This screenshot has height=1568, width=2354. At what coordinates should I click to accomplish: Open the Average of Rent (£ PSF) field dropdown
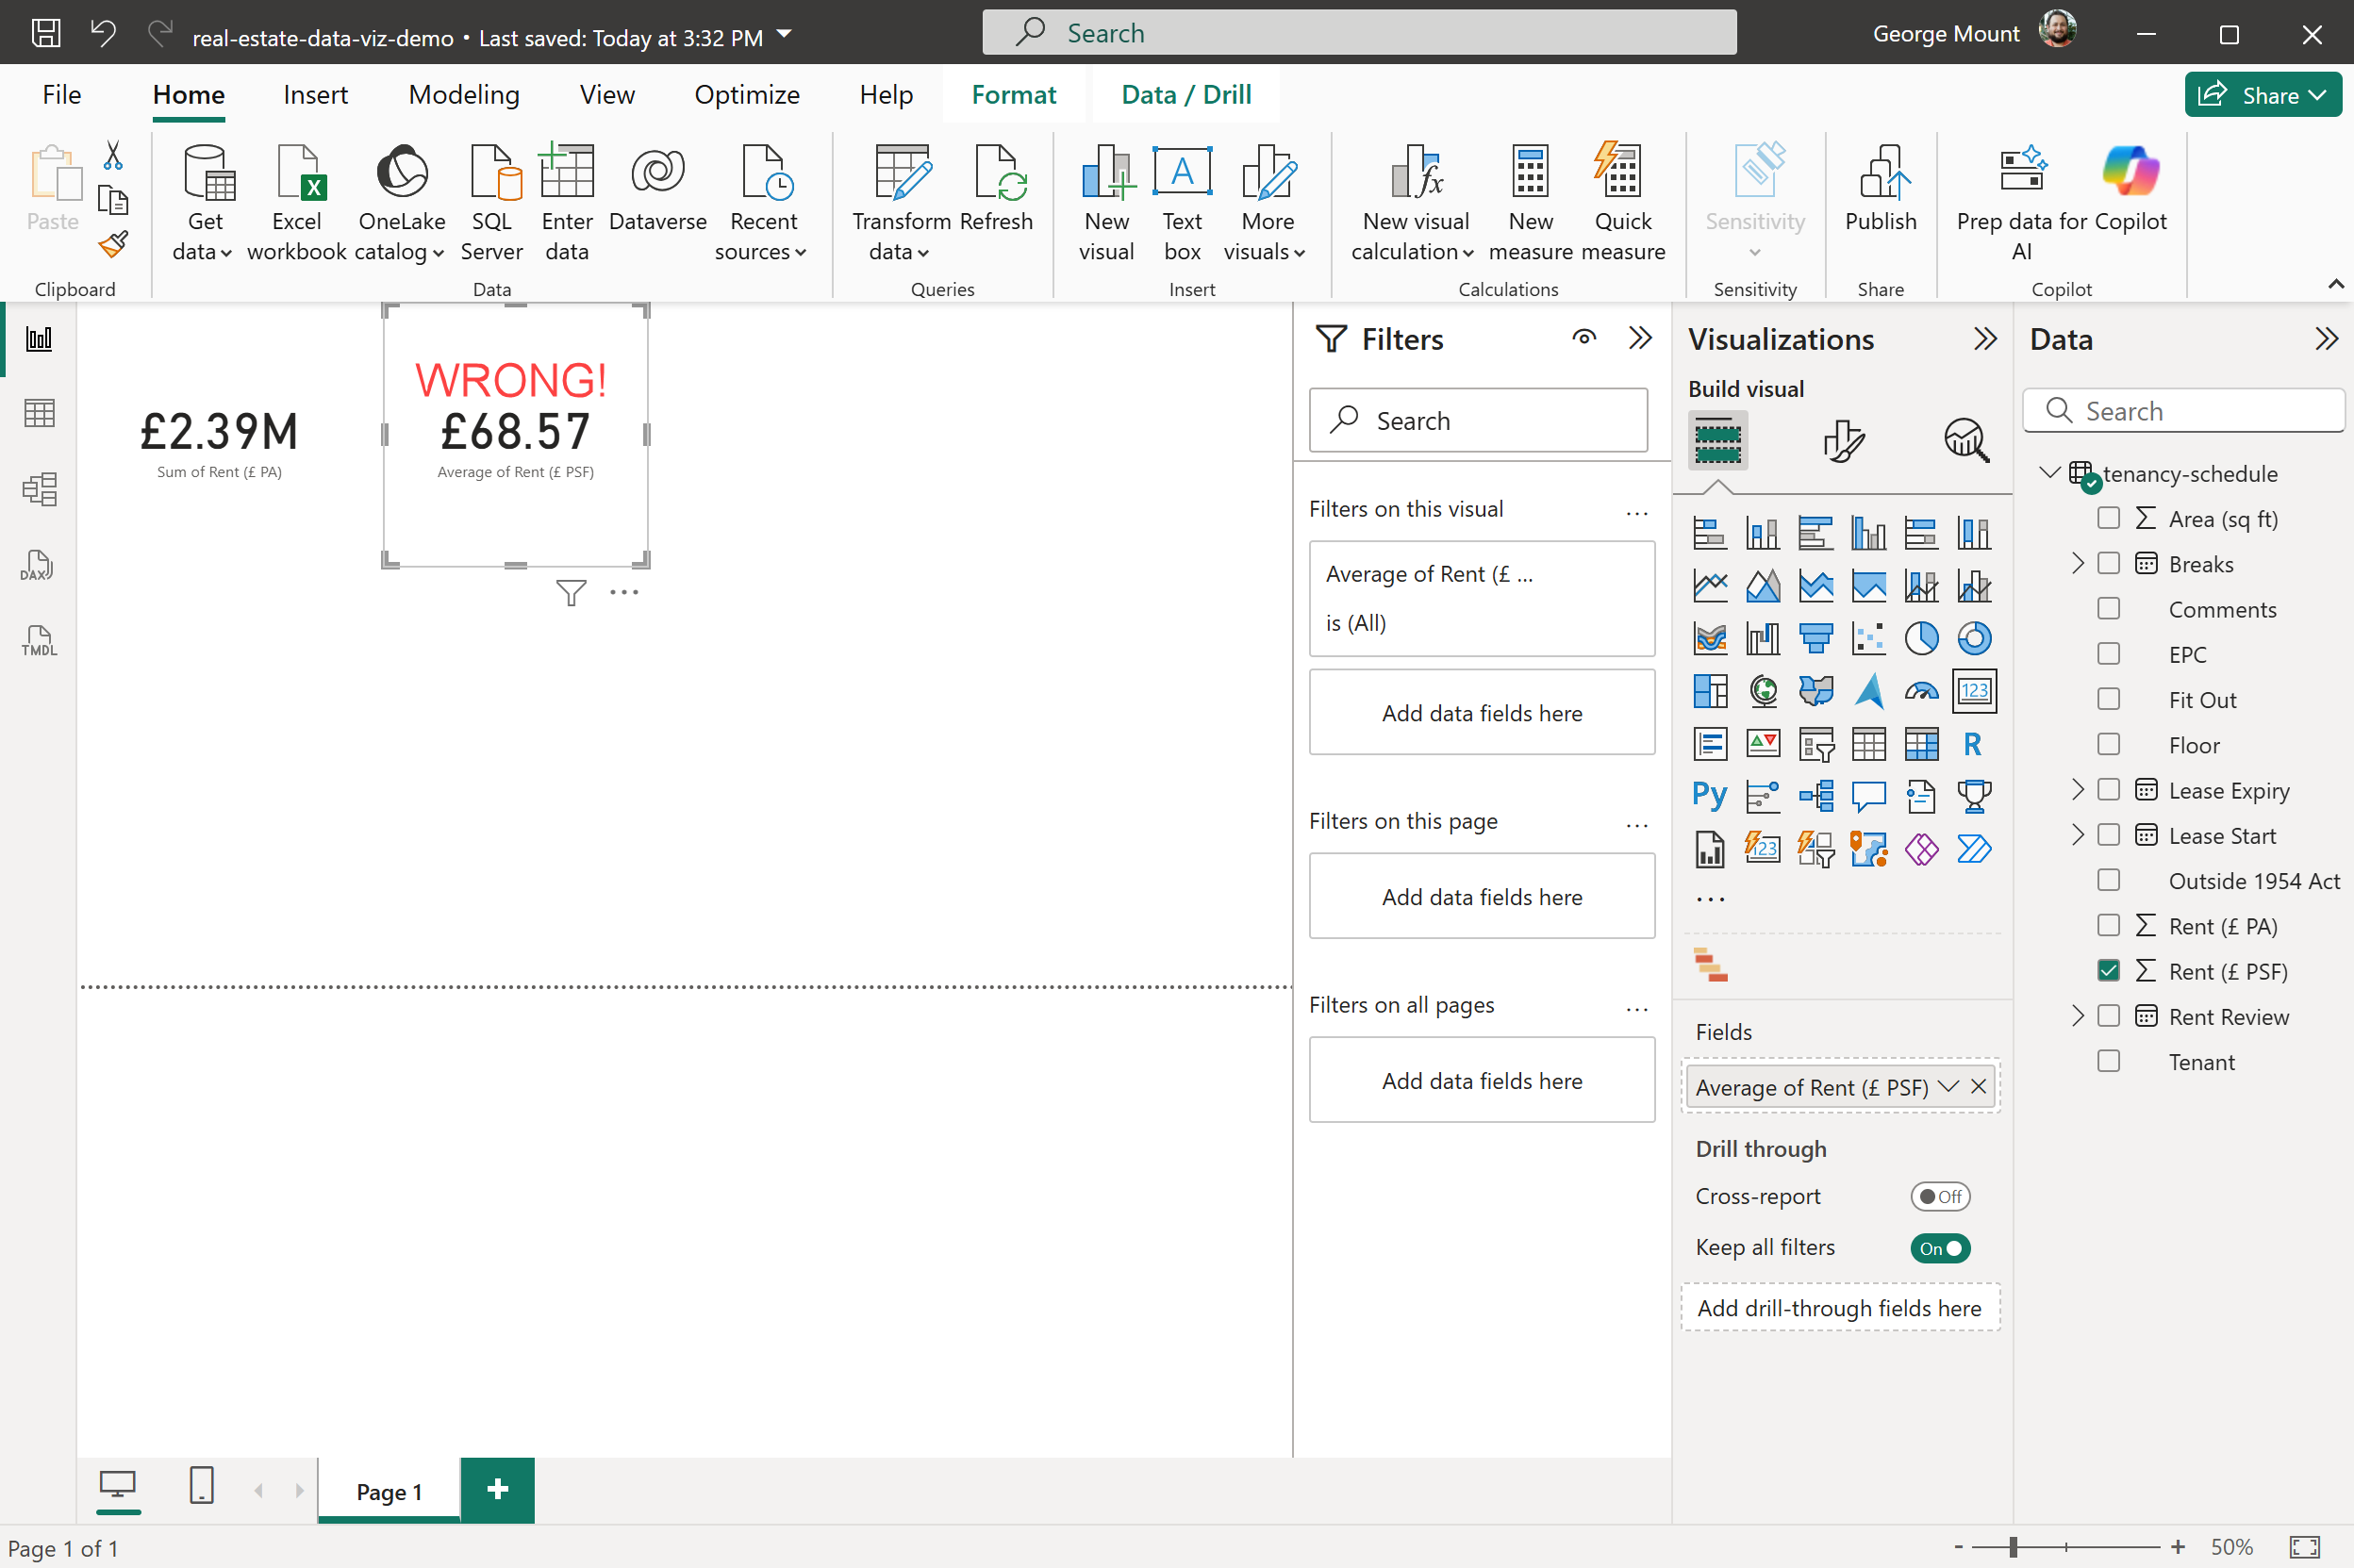[1947, 1087]
